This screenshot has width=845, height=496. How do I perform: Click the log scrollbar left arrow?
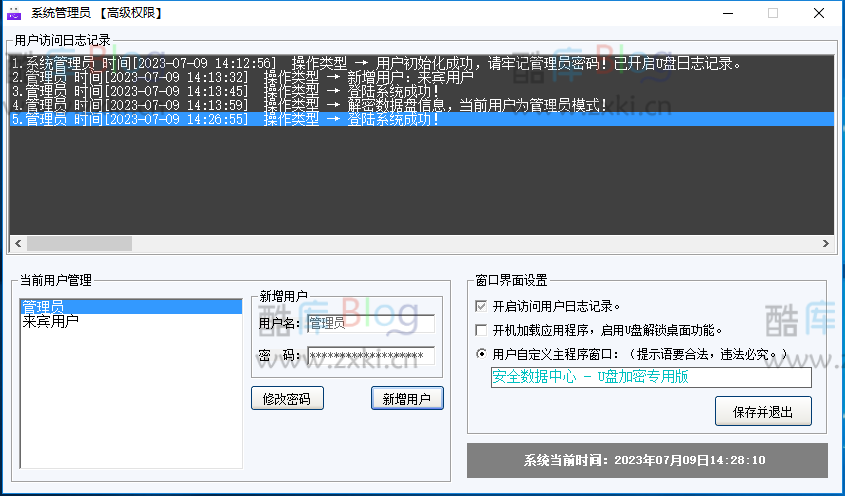(x=18, y=244)
